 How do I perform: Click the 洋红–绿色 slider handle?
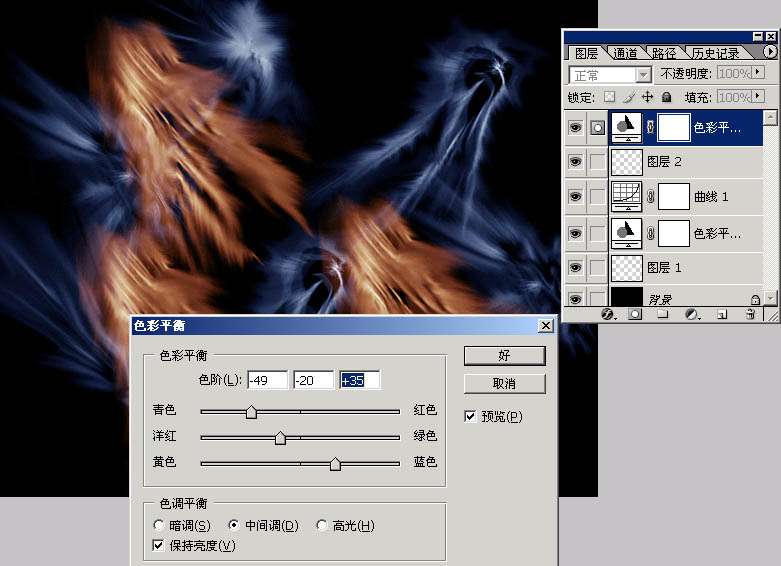tap(280, 438)
